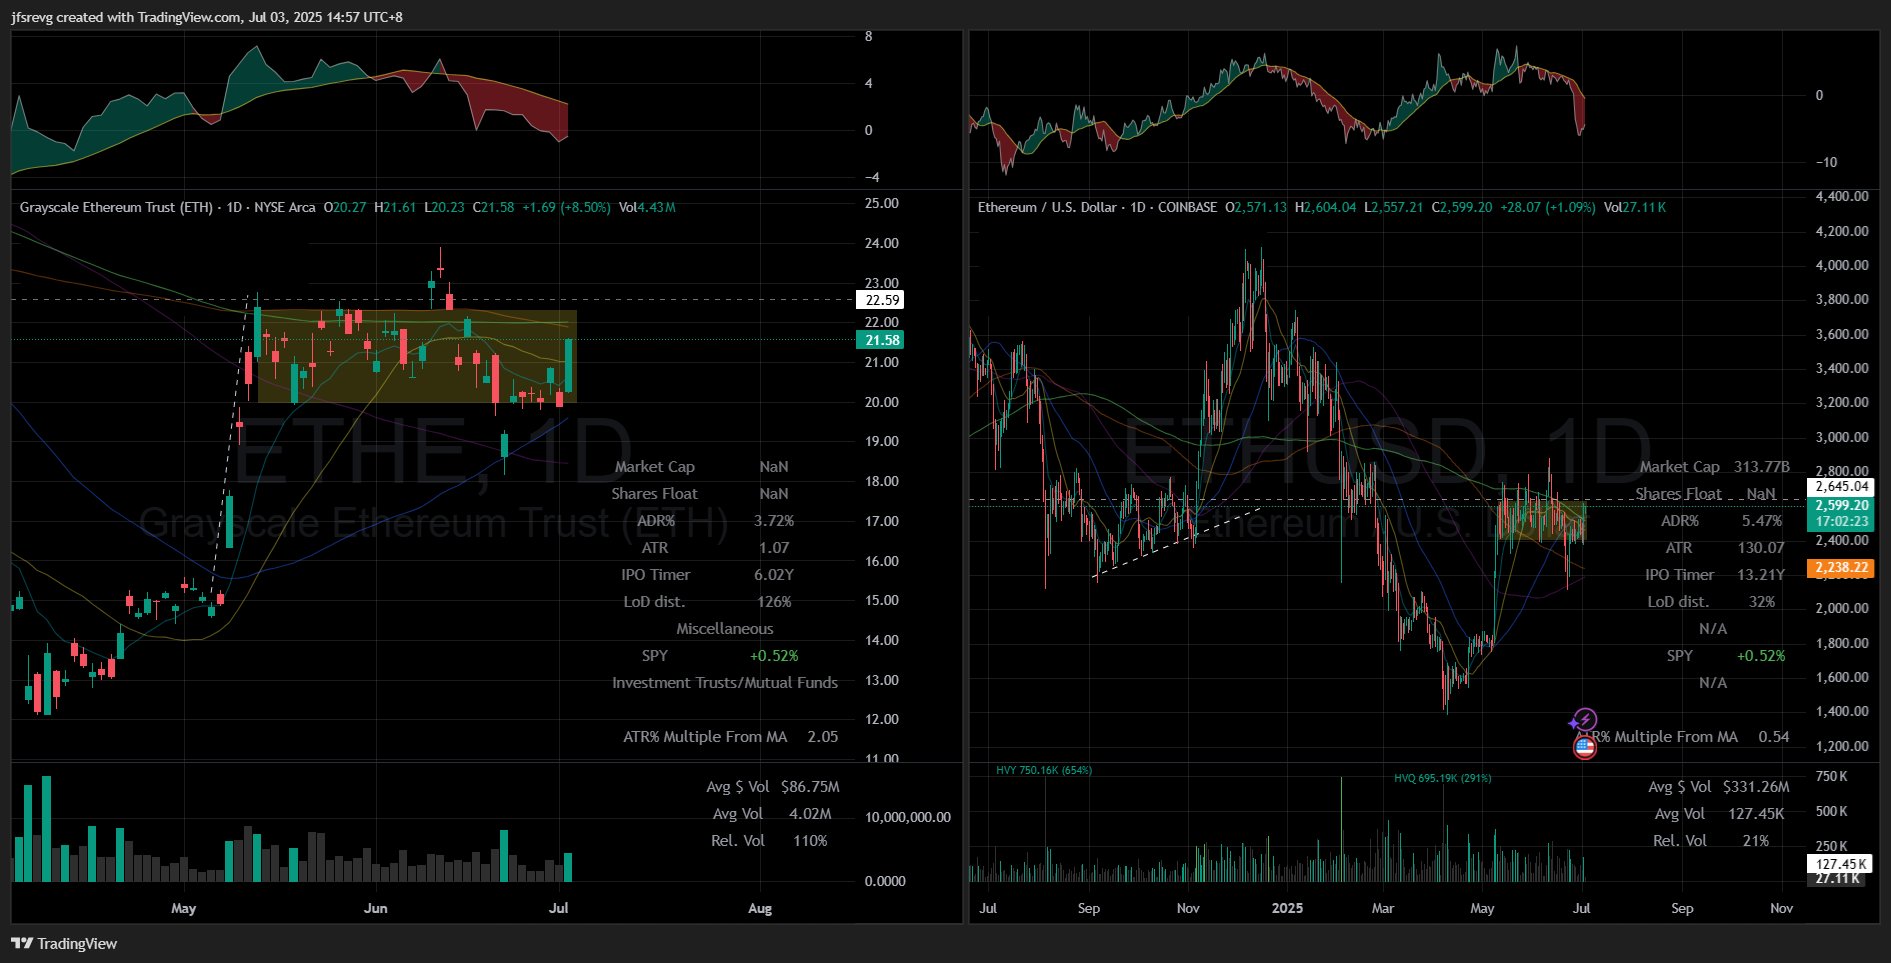Click ADR% value 5.47% on ETHUSD chart
This screenshot has height=963, width=1891.
(1761, 521)
